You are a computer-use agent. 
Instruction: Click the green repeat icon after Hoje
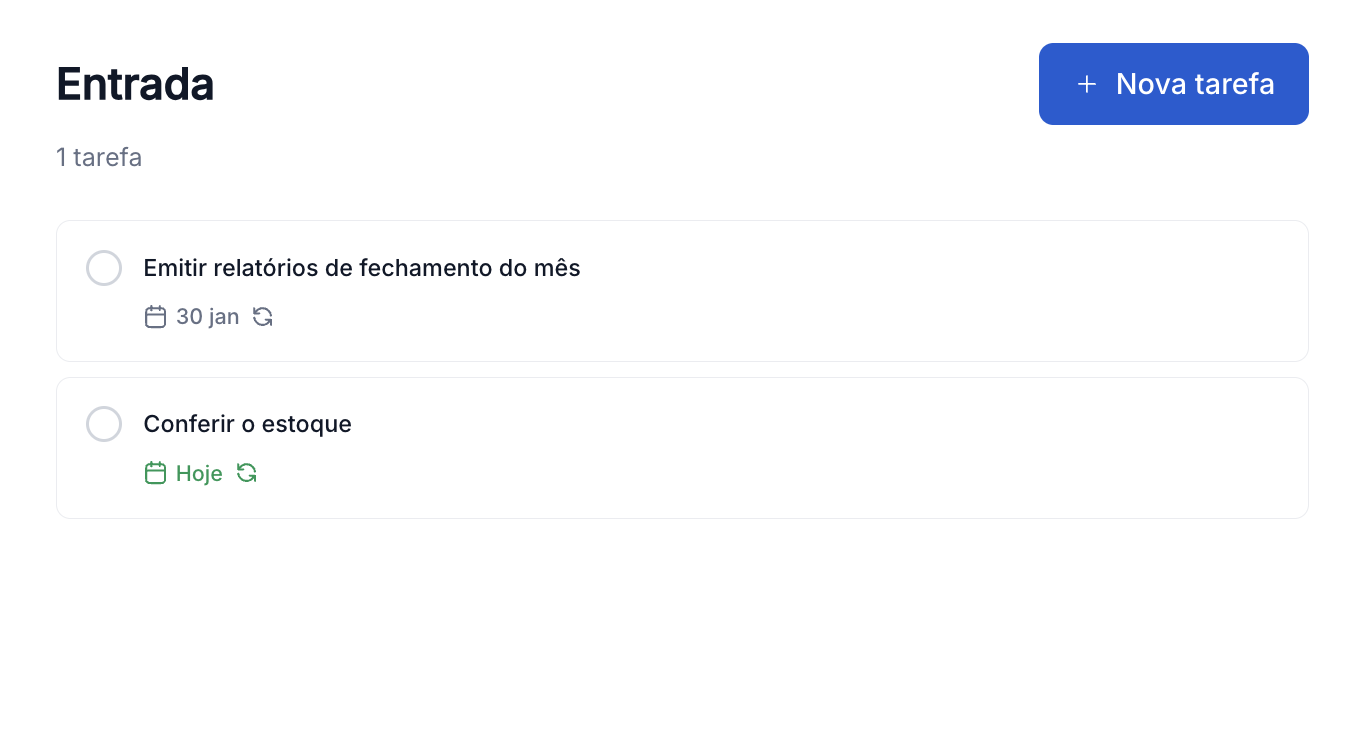[247, 473]
